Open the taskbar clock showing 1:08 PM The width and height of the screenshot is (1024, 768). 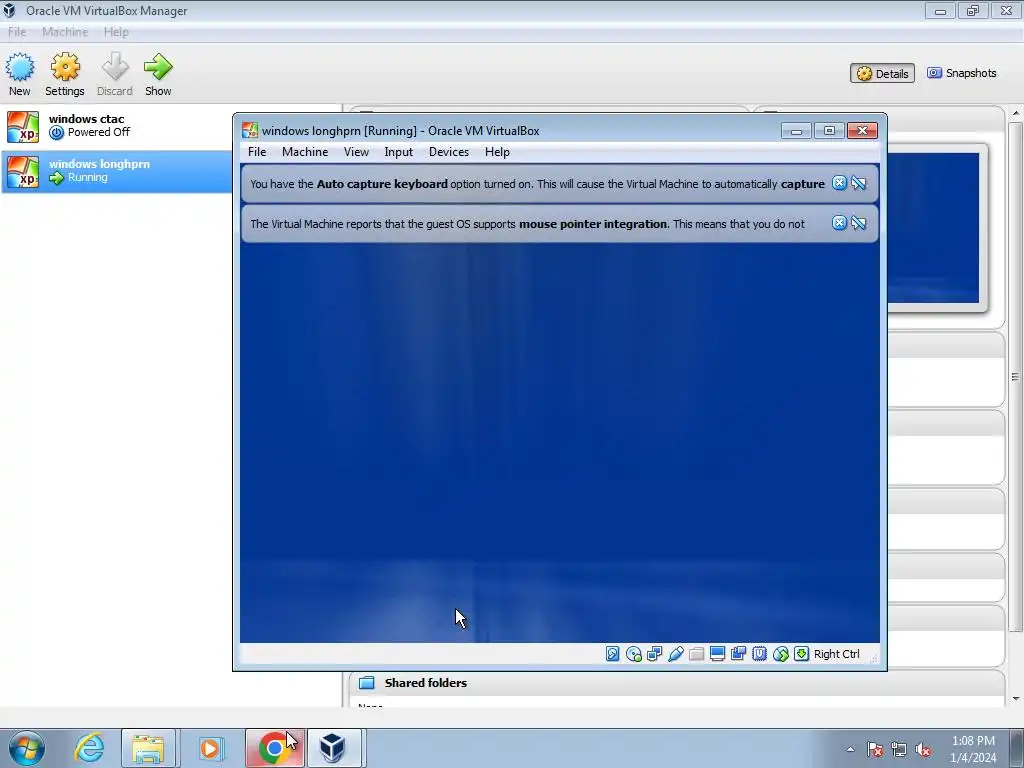973,749
